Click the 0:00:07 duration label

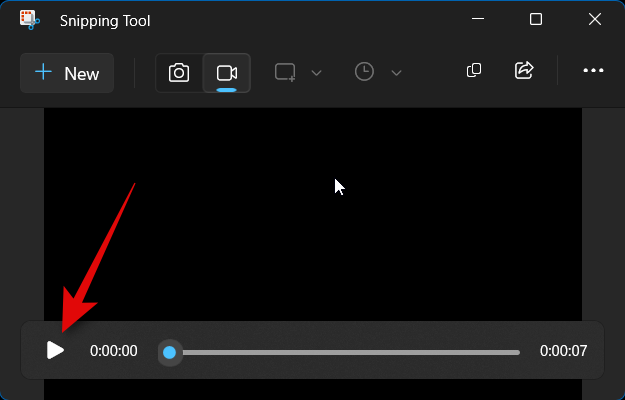[x=563, y=352]
